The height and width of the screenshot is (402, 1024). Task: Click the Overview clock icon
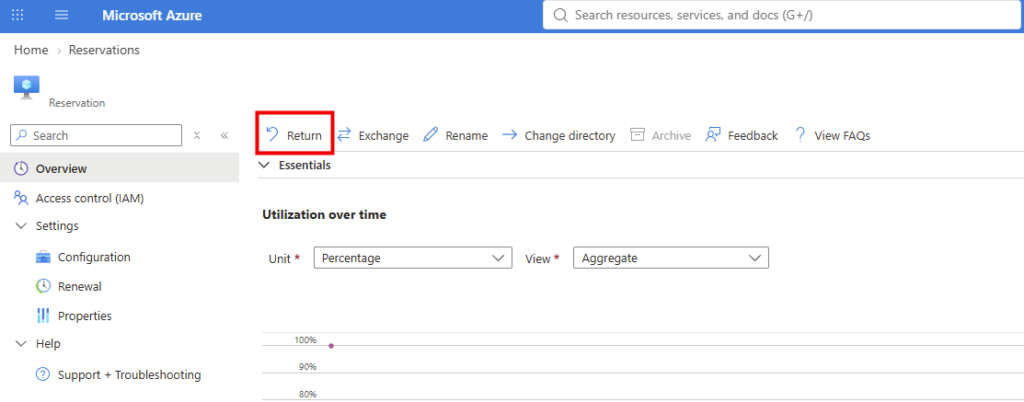tap(21, 168)
